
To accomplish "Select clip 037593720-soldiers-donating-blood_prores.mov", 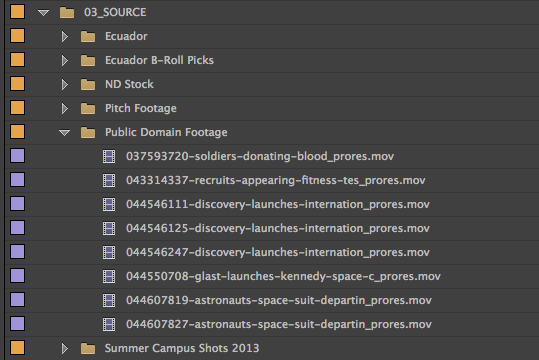I will pyautogui.click(x=260, y=156).
